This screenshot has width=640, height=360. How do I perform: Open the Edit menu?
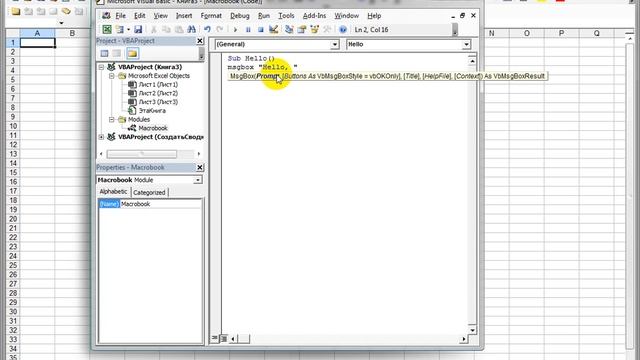point(140,16)
